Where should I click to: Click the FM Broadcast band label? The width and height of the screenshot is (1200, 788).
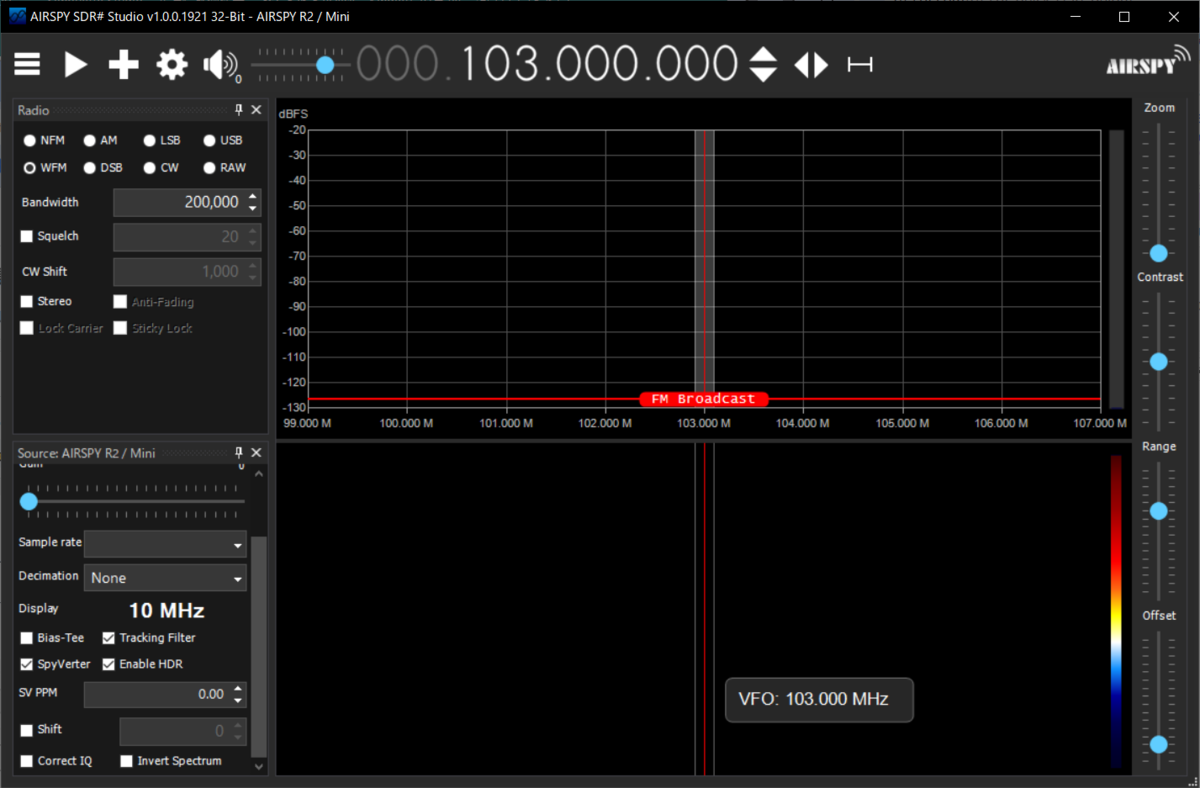point(704,399)
